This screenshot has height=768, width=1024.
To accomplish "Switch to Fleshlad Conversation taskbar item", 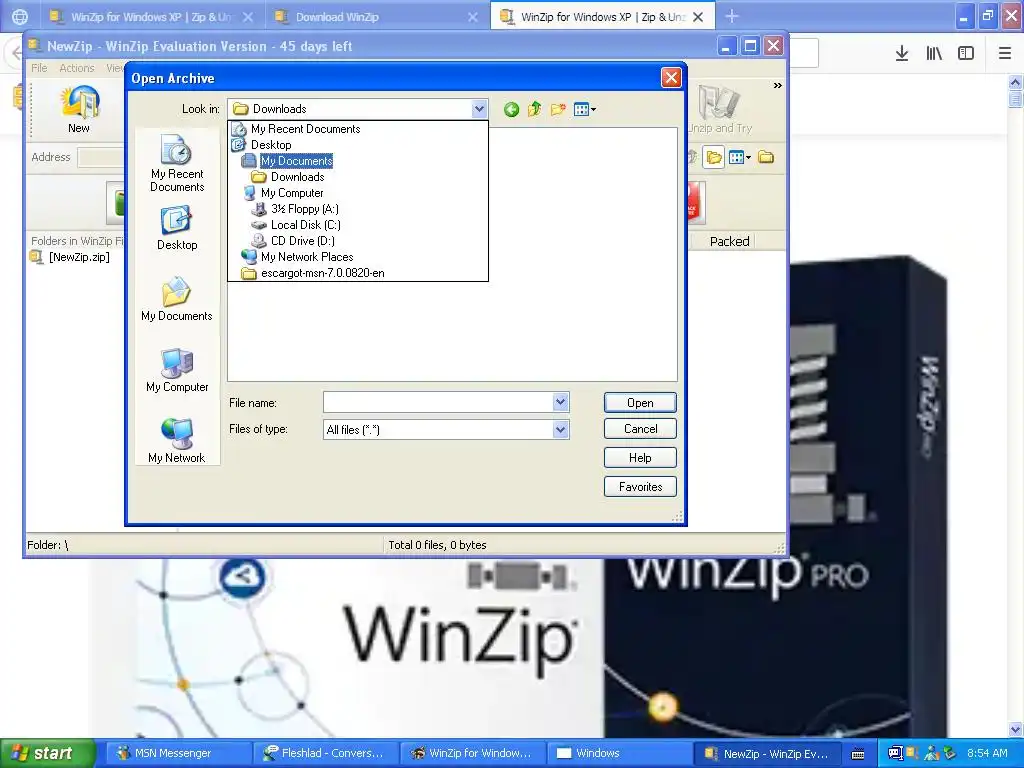I will (x=324, y=753).
